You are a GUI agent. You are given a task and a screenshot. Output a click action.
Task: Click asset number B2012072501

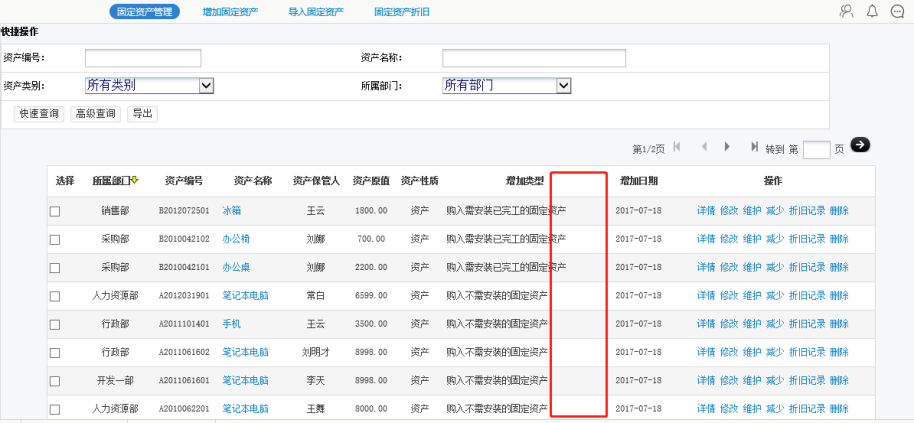pyautogui.click(x=184, y=211)
